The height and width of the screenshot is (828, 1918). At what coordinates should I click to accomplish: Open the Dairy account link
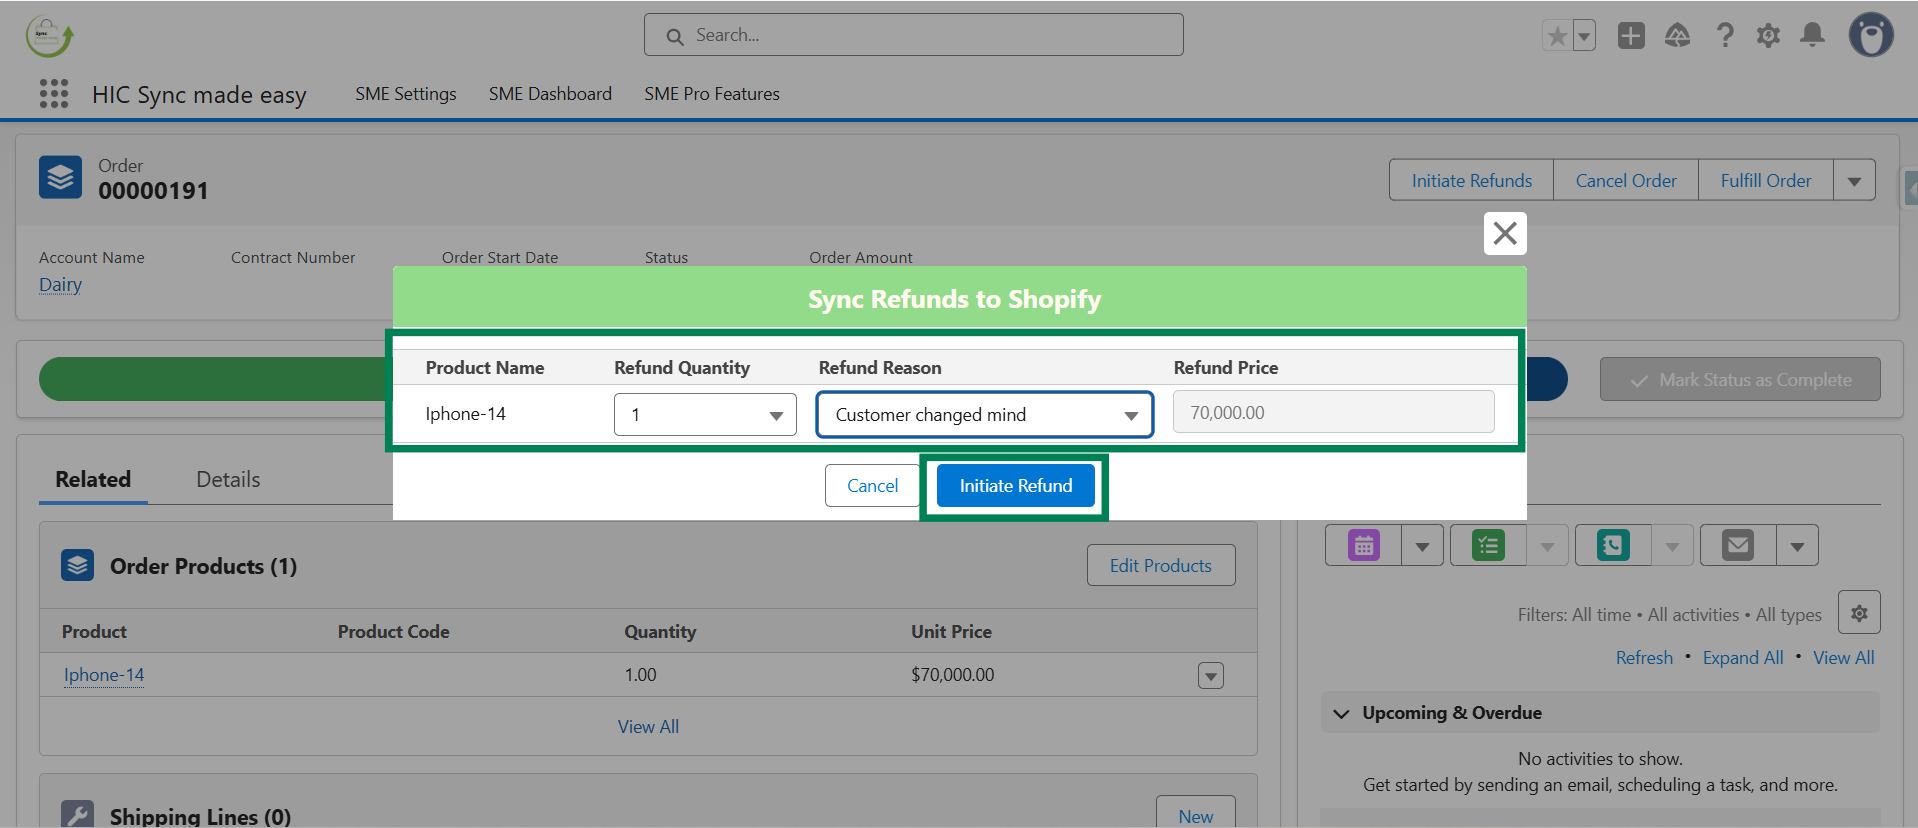60,285
